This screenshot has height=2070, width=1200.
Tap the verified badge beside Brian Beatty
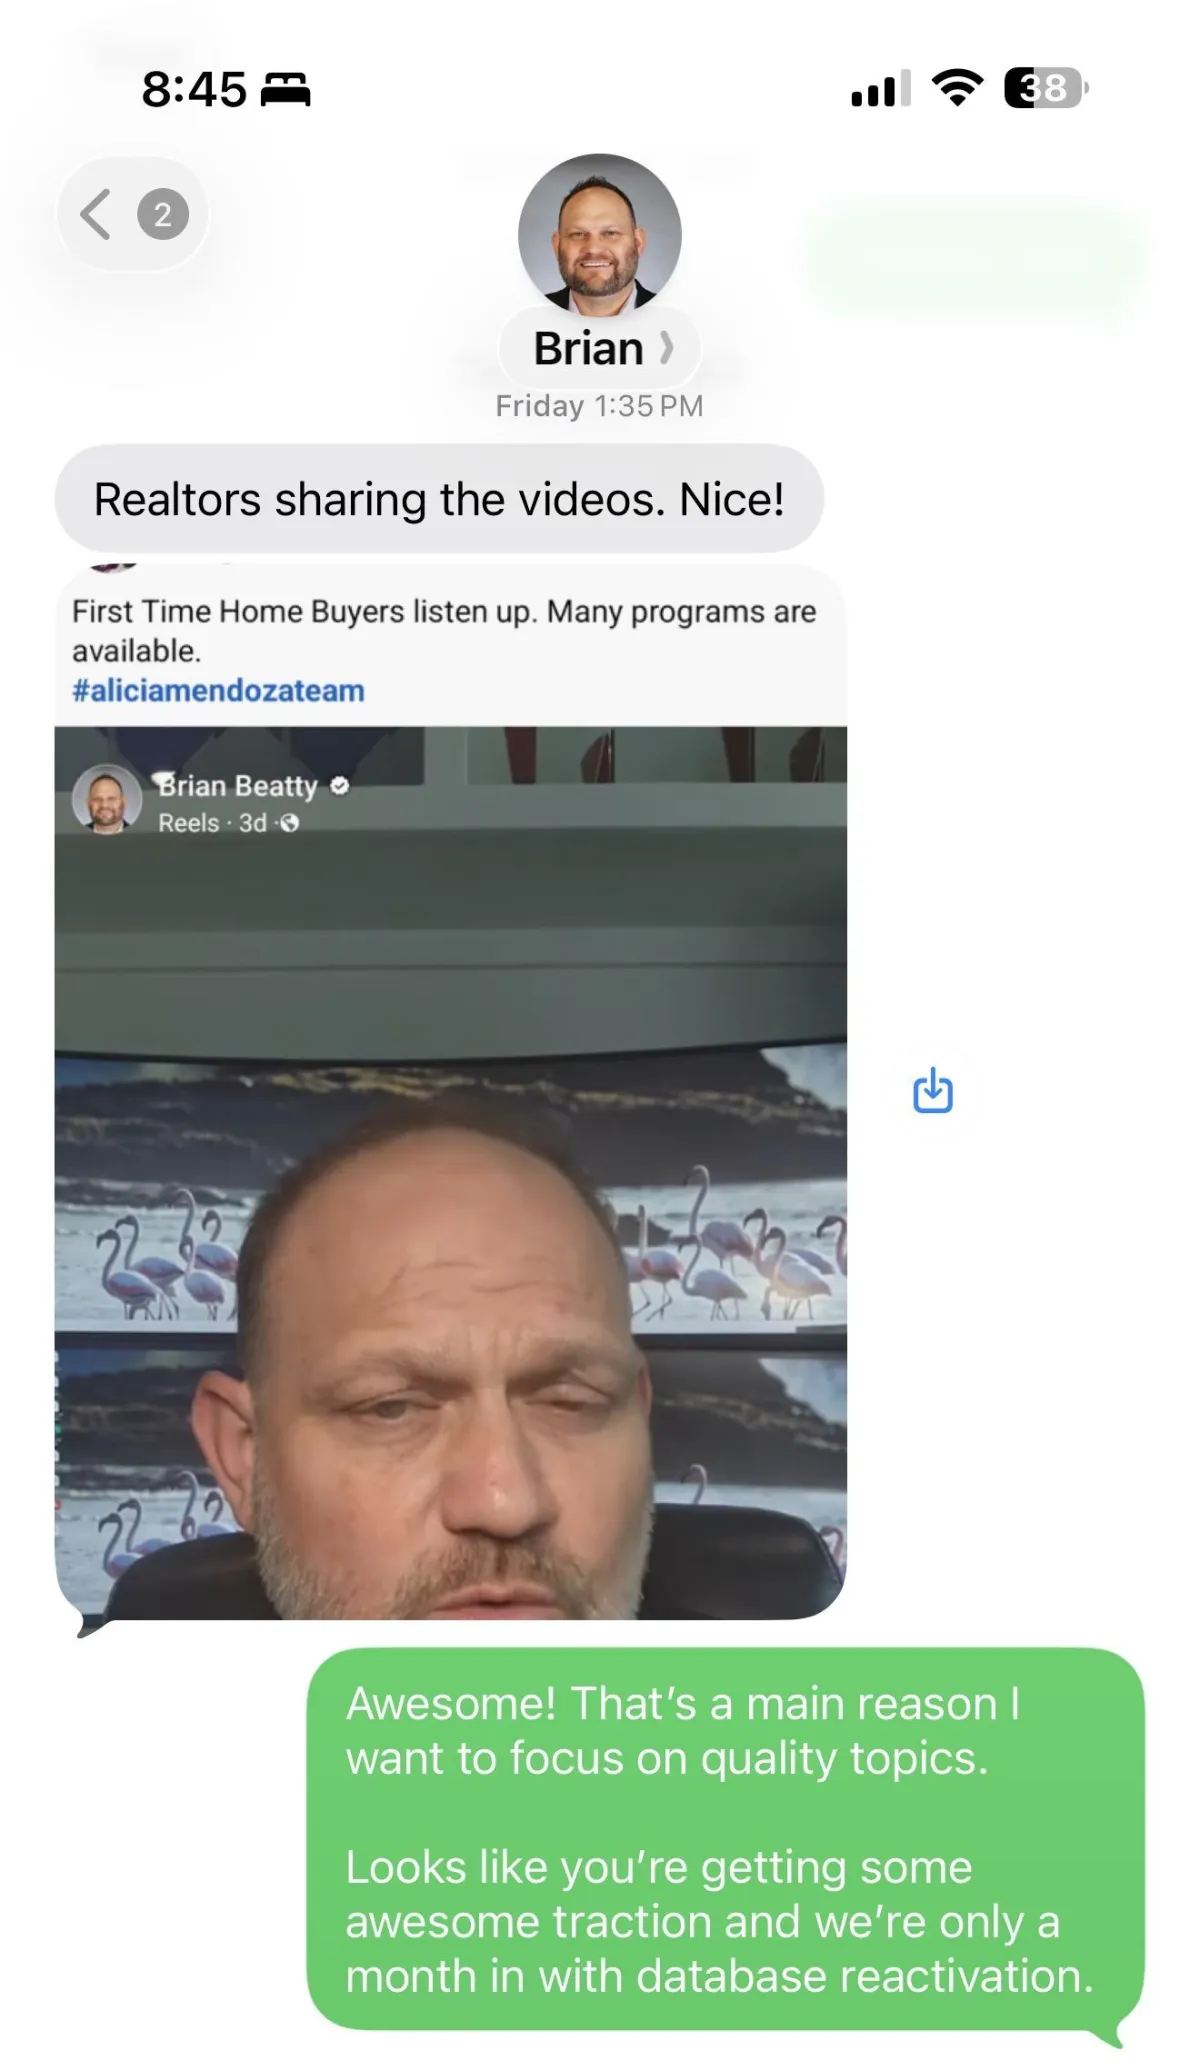click(339, 786)
